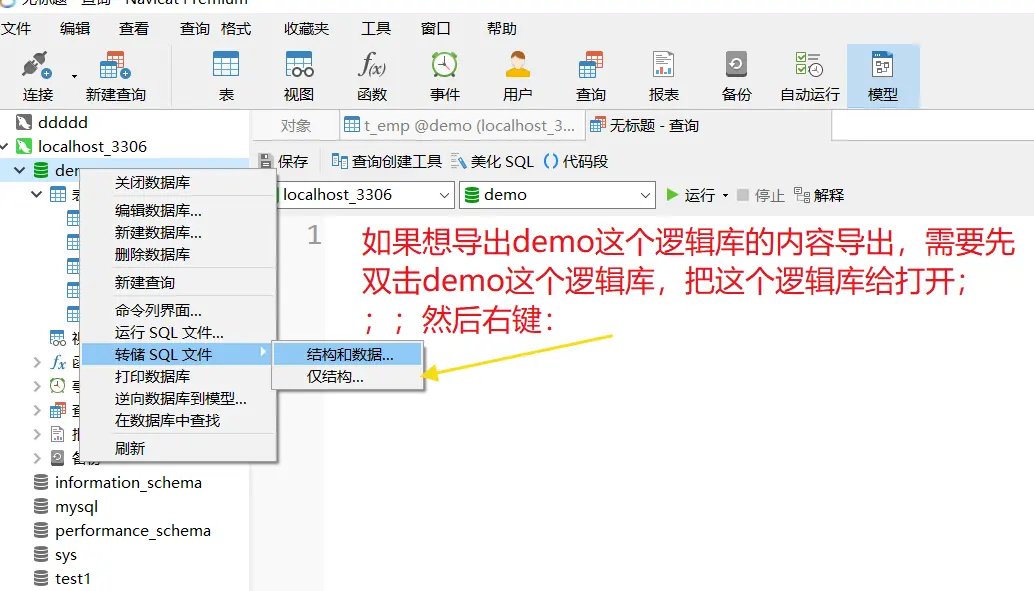Open the 编辑 menu
Screen dimensions: 1034x591
pos(75,28)
